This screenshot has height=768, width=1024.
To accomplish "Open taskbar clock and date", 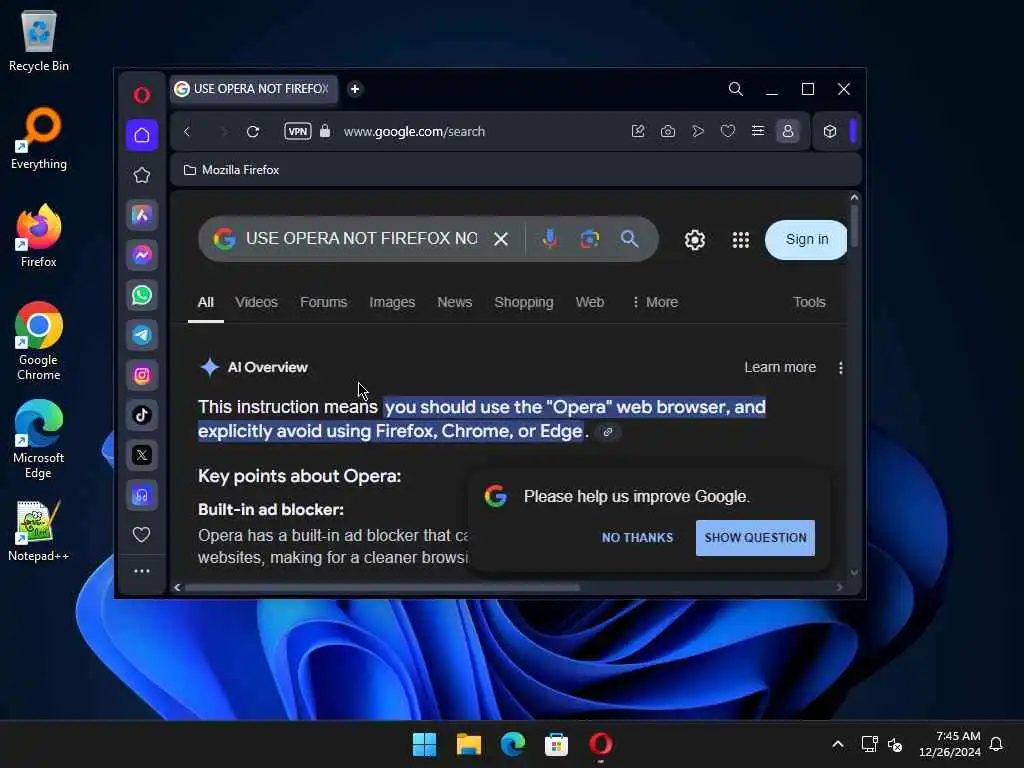I will point(950,744).
